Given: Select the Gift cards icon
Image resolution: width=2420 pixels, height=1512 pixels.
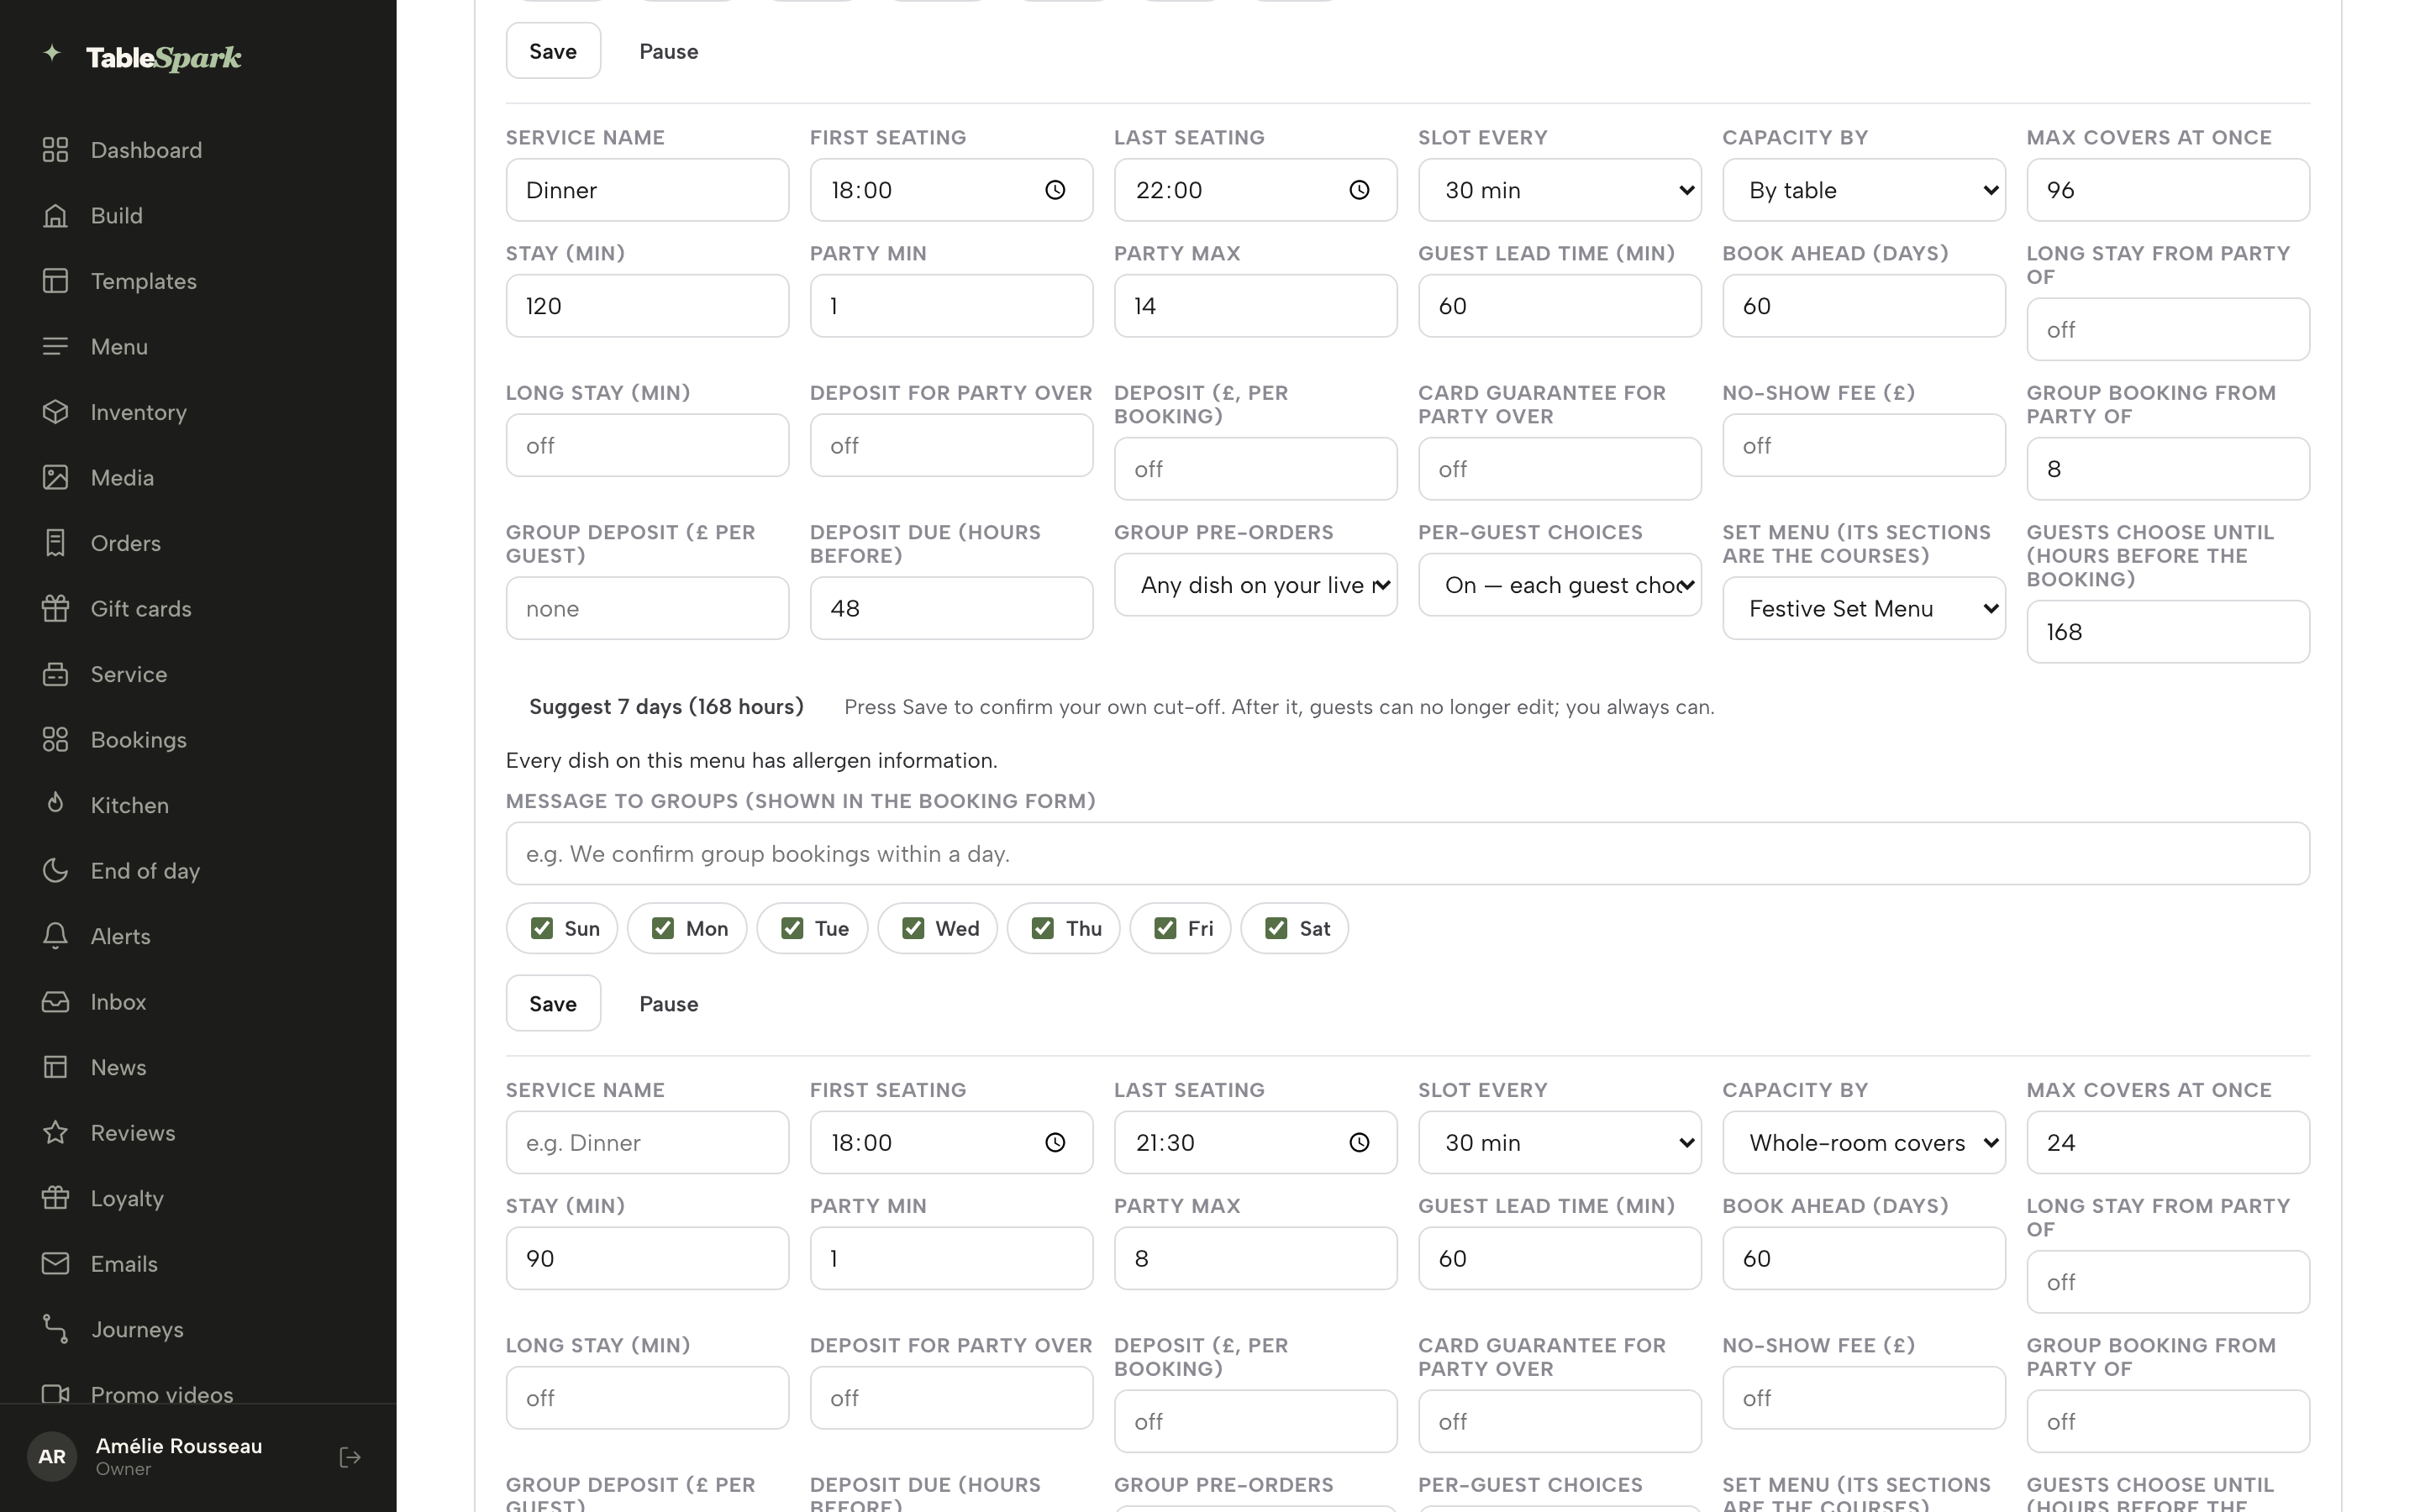Looking at the screenshot, I should 55,608.
